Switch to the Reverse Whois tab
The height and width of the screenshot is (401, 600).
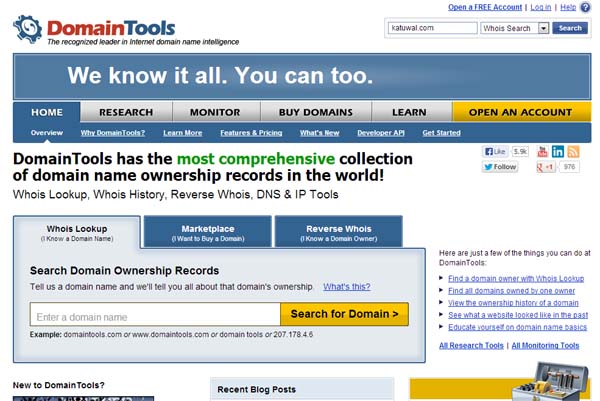[x=338, y=233]
